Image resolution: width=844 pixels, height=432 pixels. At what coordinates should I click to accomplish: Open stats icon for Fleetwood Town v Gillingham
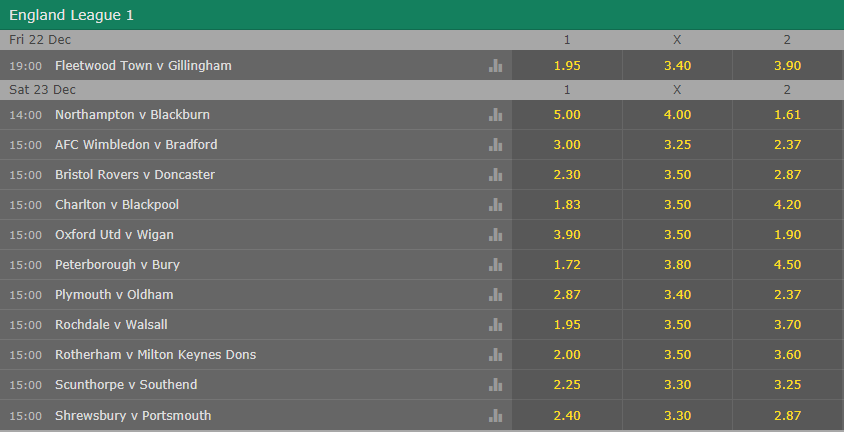pos(495,66)
